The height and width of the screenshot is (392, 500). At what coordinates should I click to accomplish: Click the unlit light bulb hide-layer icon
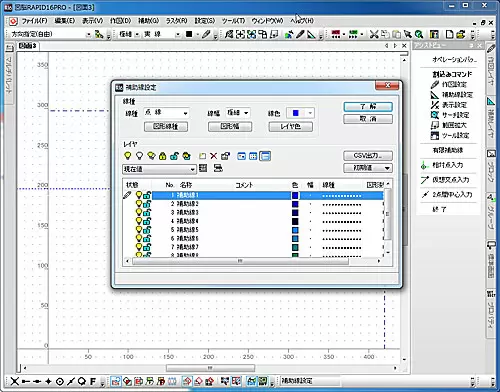[139, 156]
